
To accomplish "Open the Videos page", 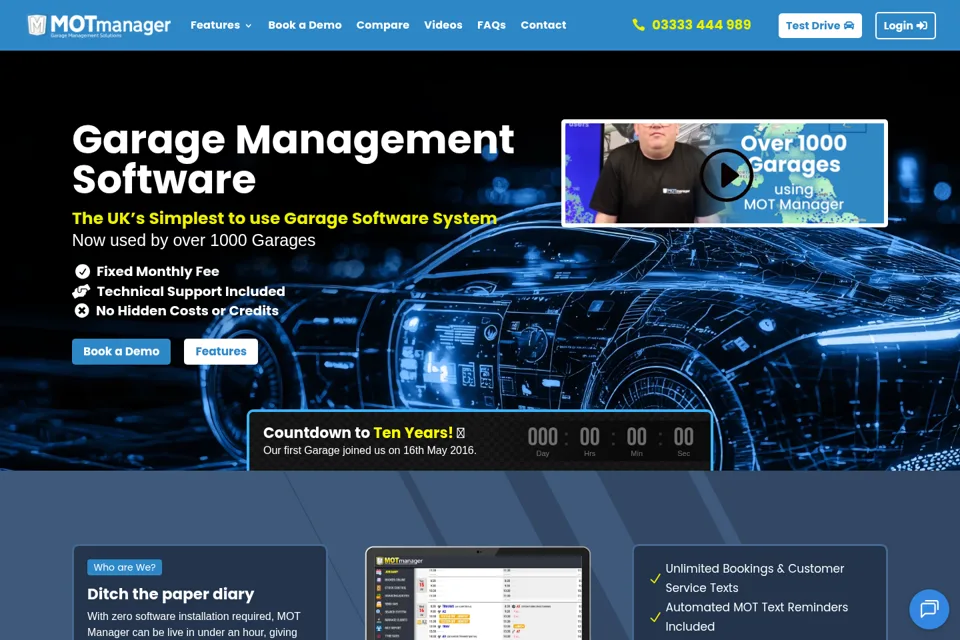I will 443,25.
